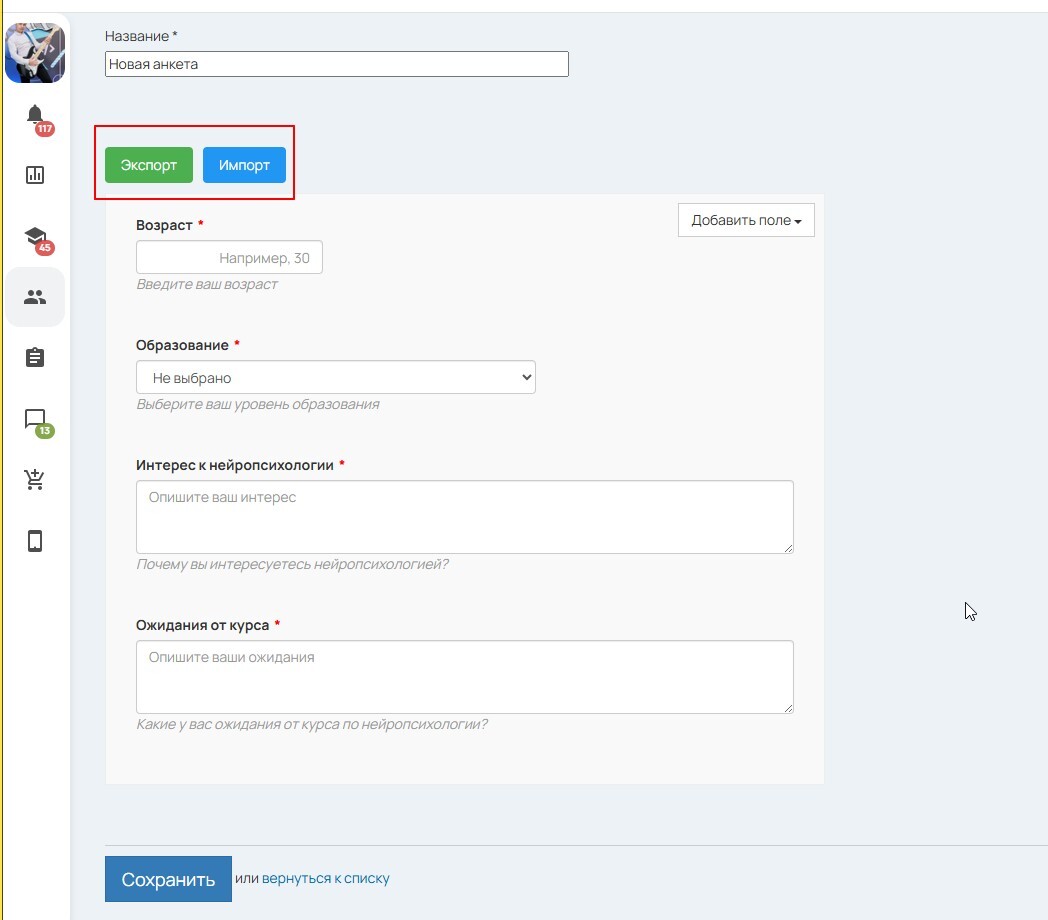This screenshot has width=1048, height=920.
Task: Expand the Добавить поле dropdown
Action: click(746, 221)
